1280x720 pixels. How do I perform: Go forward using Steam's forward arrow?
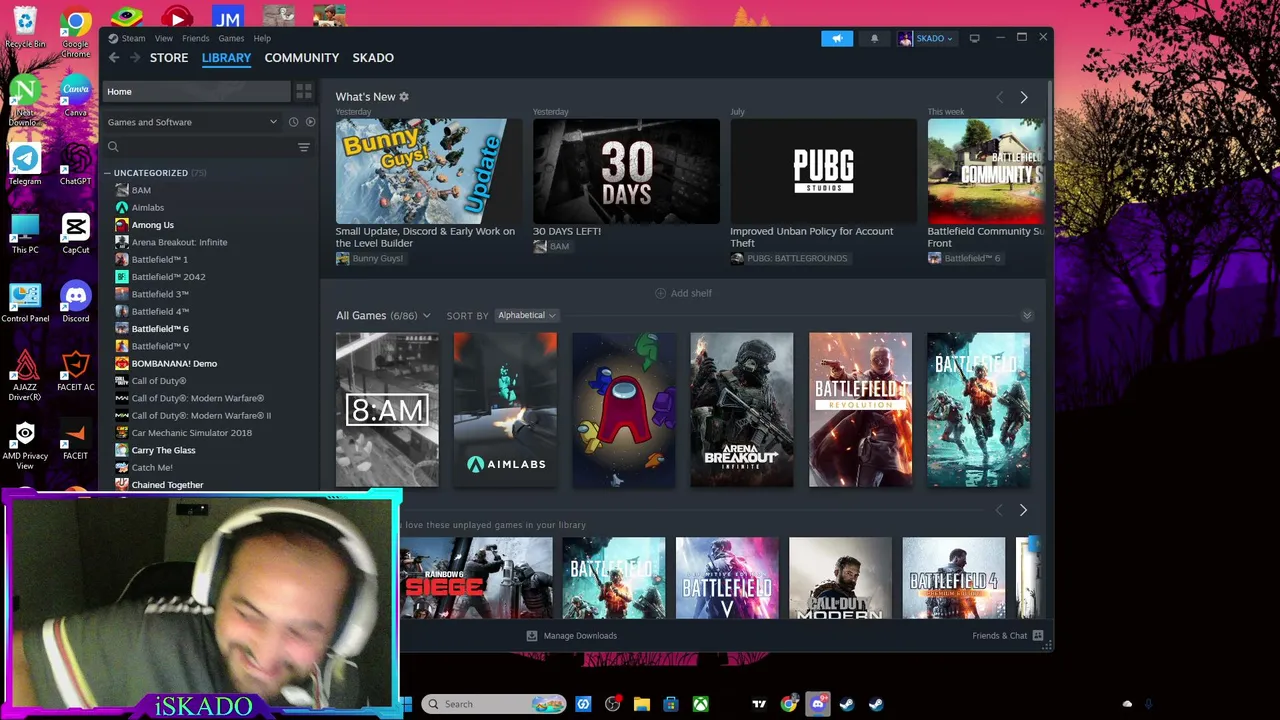pyautogui.click(x=134, y=58)
